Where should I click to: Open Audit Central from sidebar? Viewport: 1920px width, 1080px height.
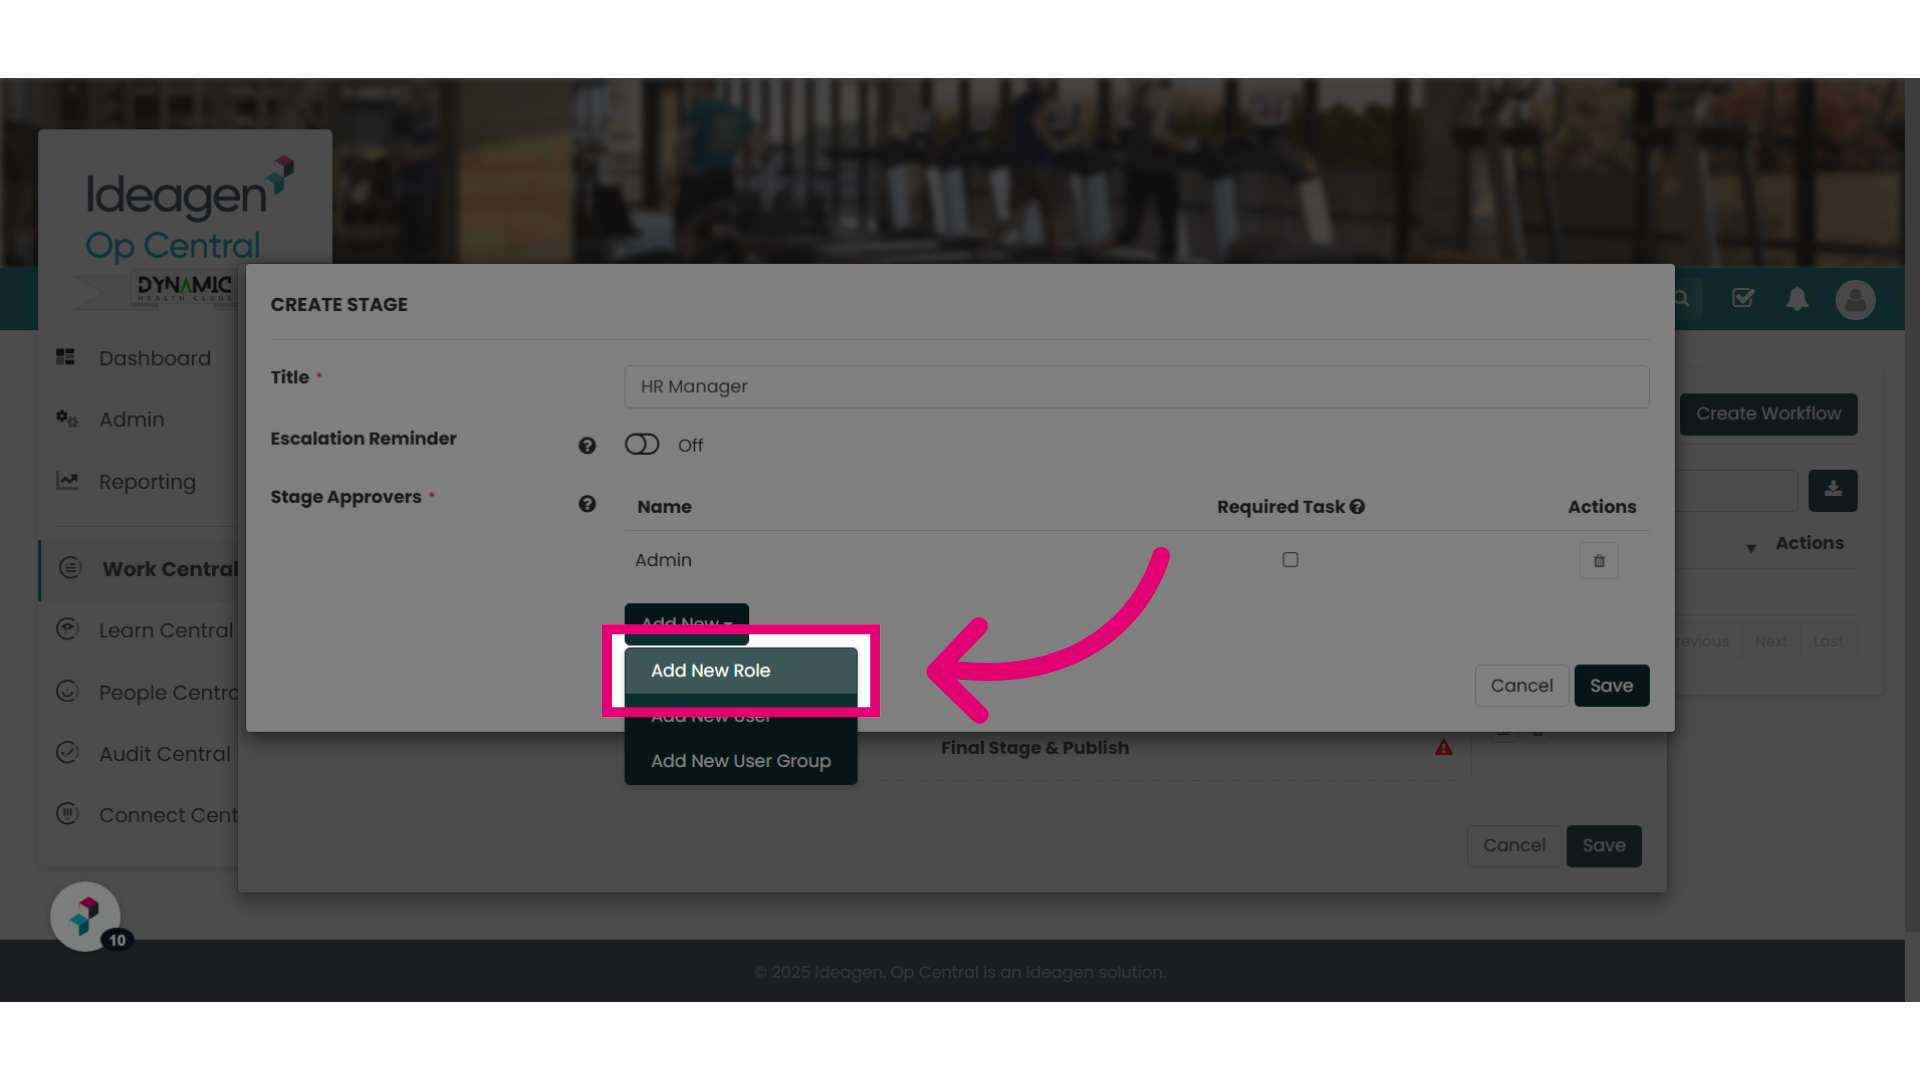(x=165, y=754)
